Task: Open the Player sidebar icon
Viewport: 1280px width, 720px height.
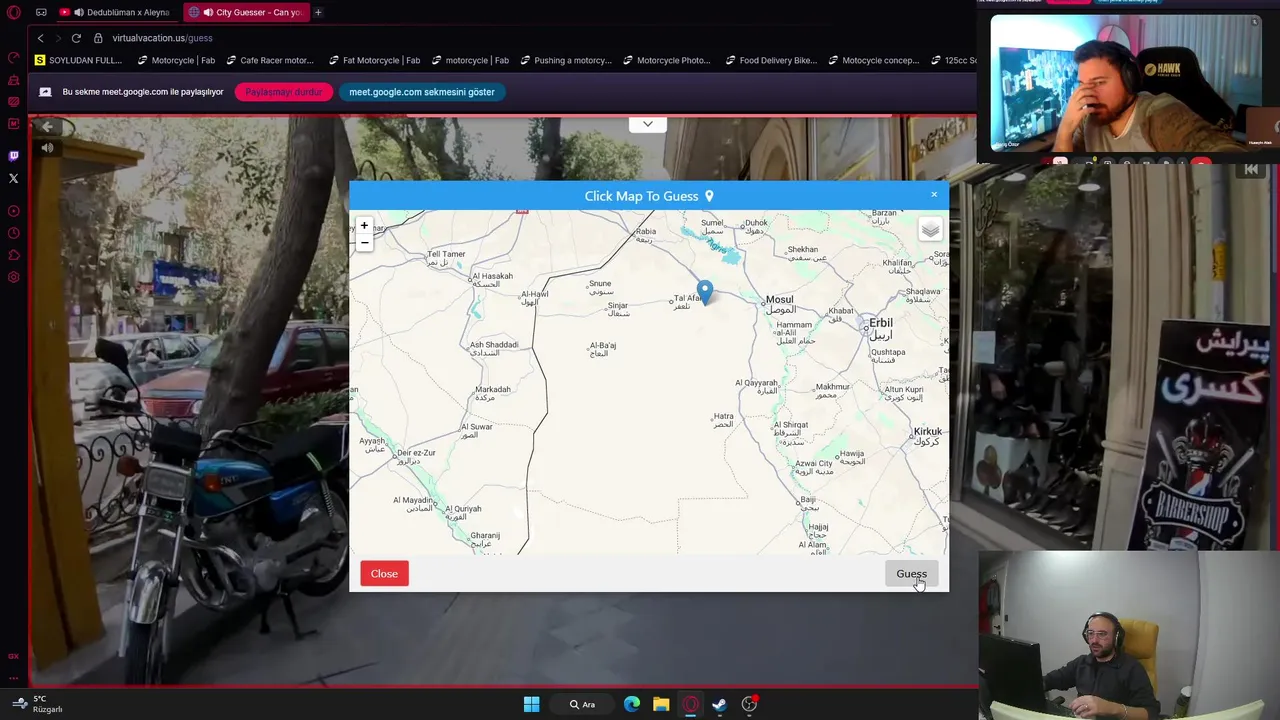Action: pos(13,211)
